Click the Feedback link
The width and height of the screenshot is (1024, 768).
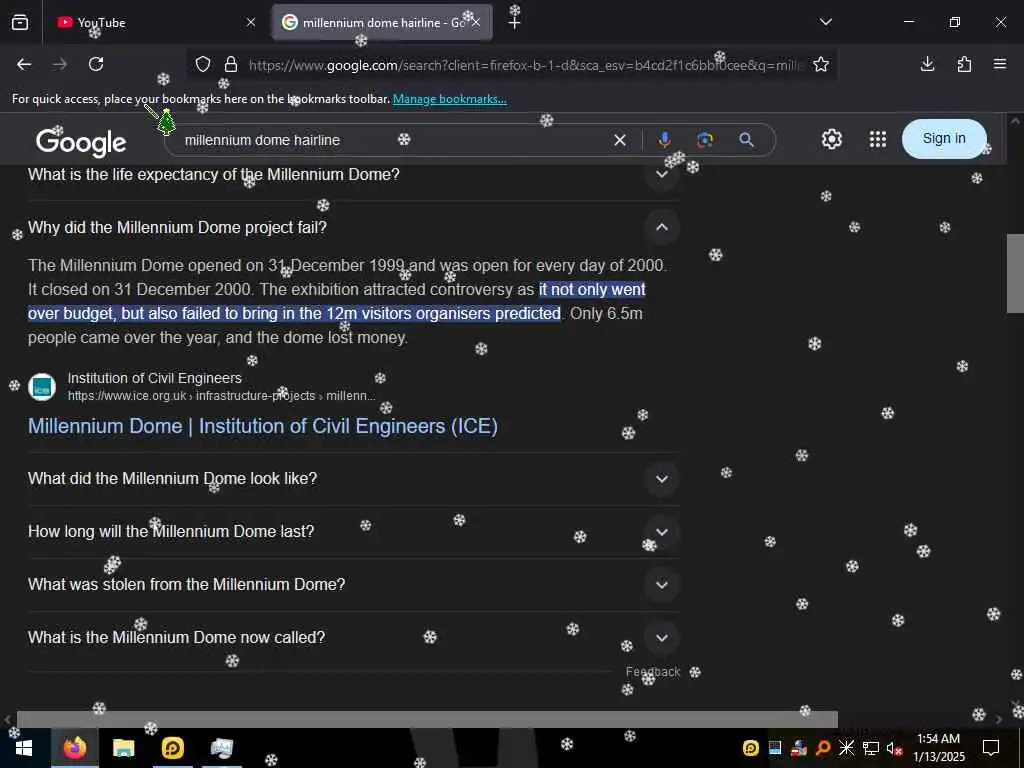[x=653, y=672]
